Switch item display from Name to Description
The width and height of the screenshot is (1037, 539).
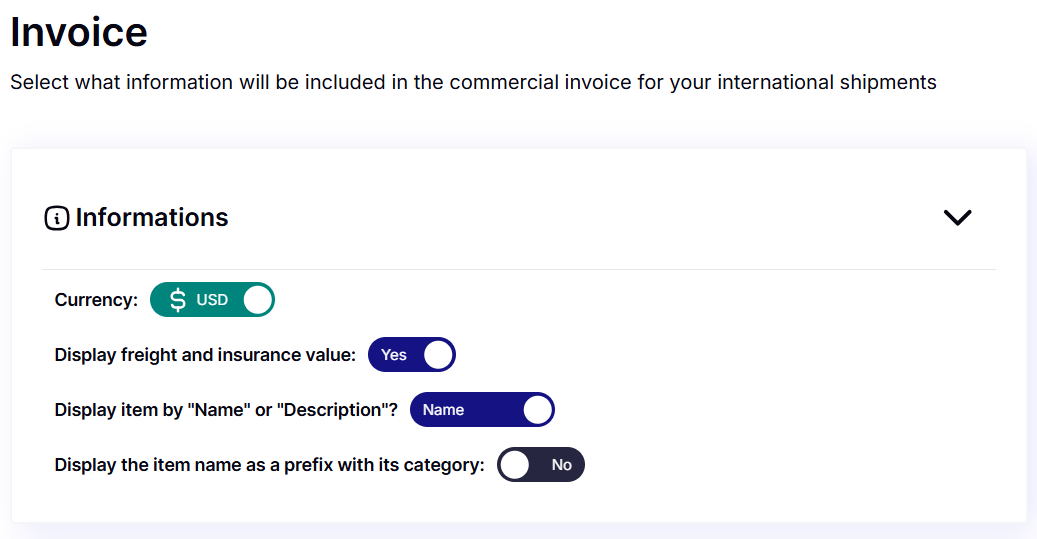(482, 409)
